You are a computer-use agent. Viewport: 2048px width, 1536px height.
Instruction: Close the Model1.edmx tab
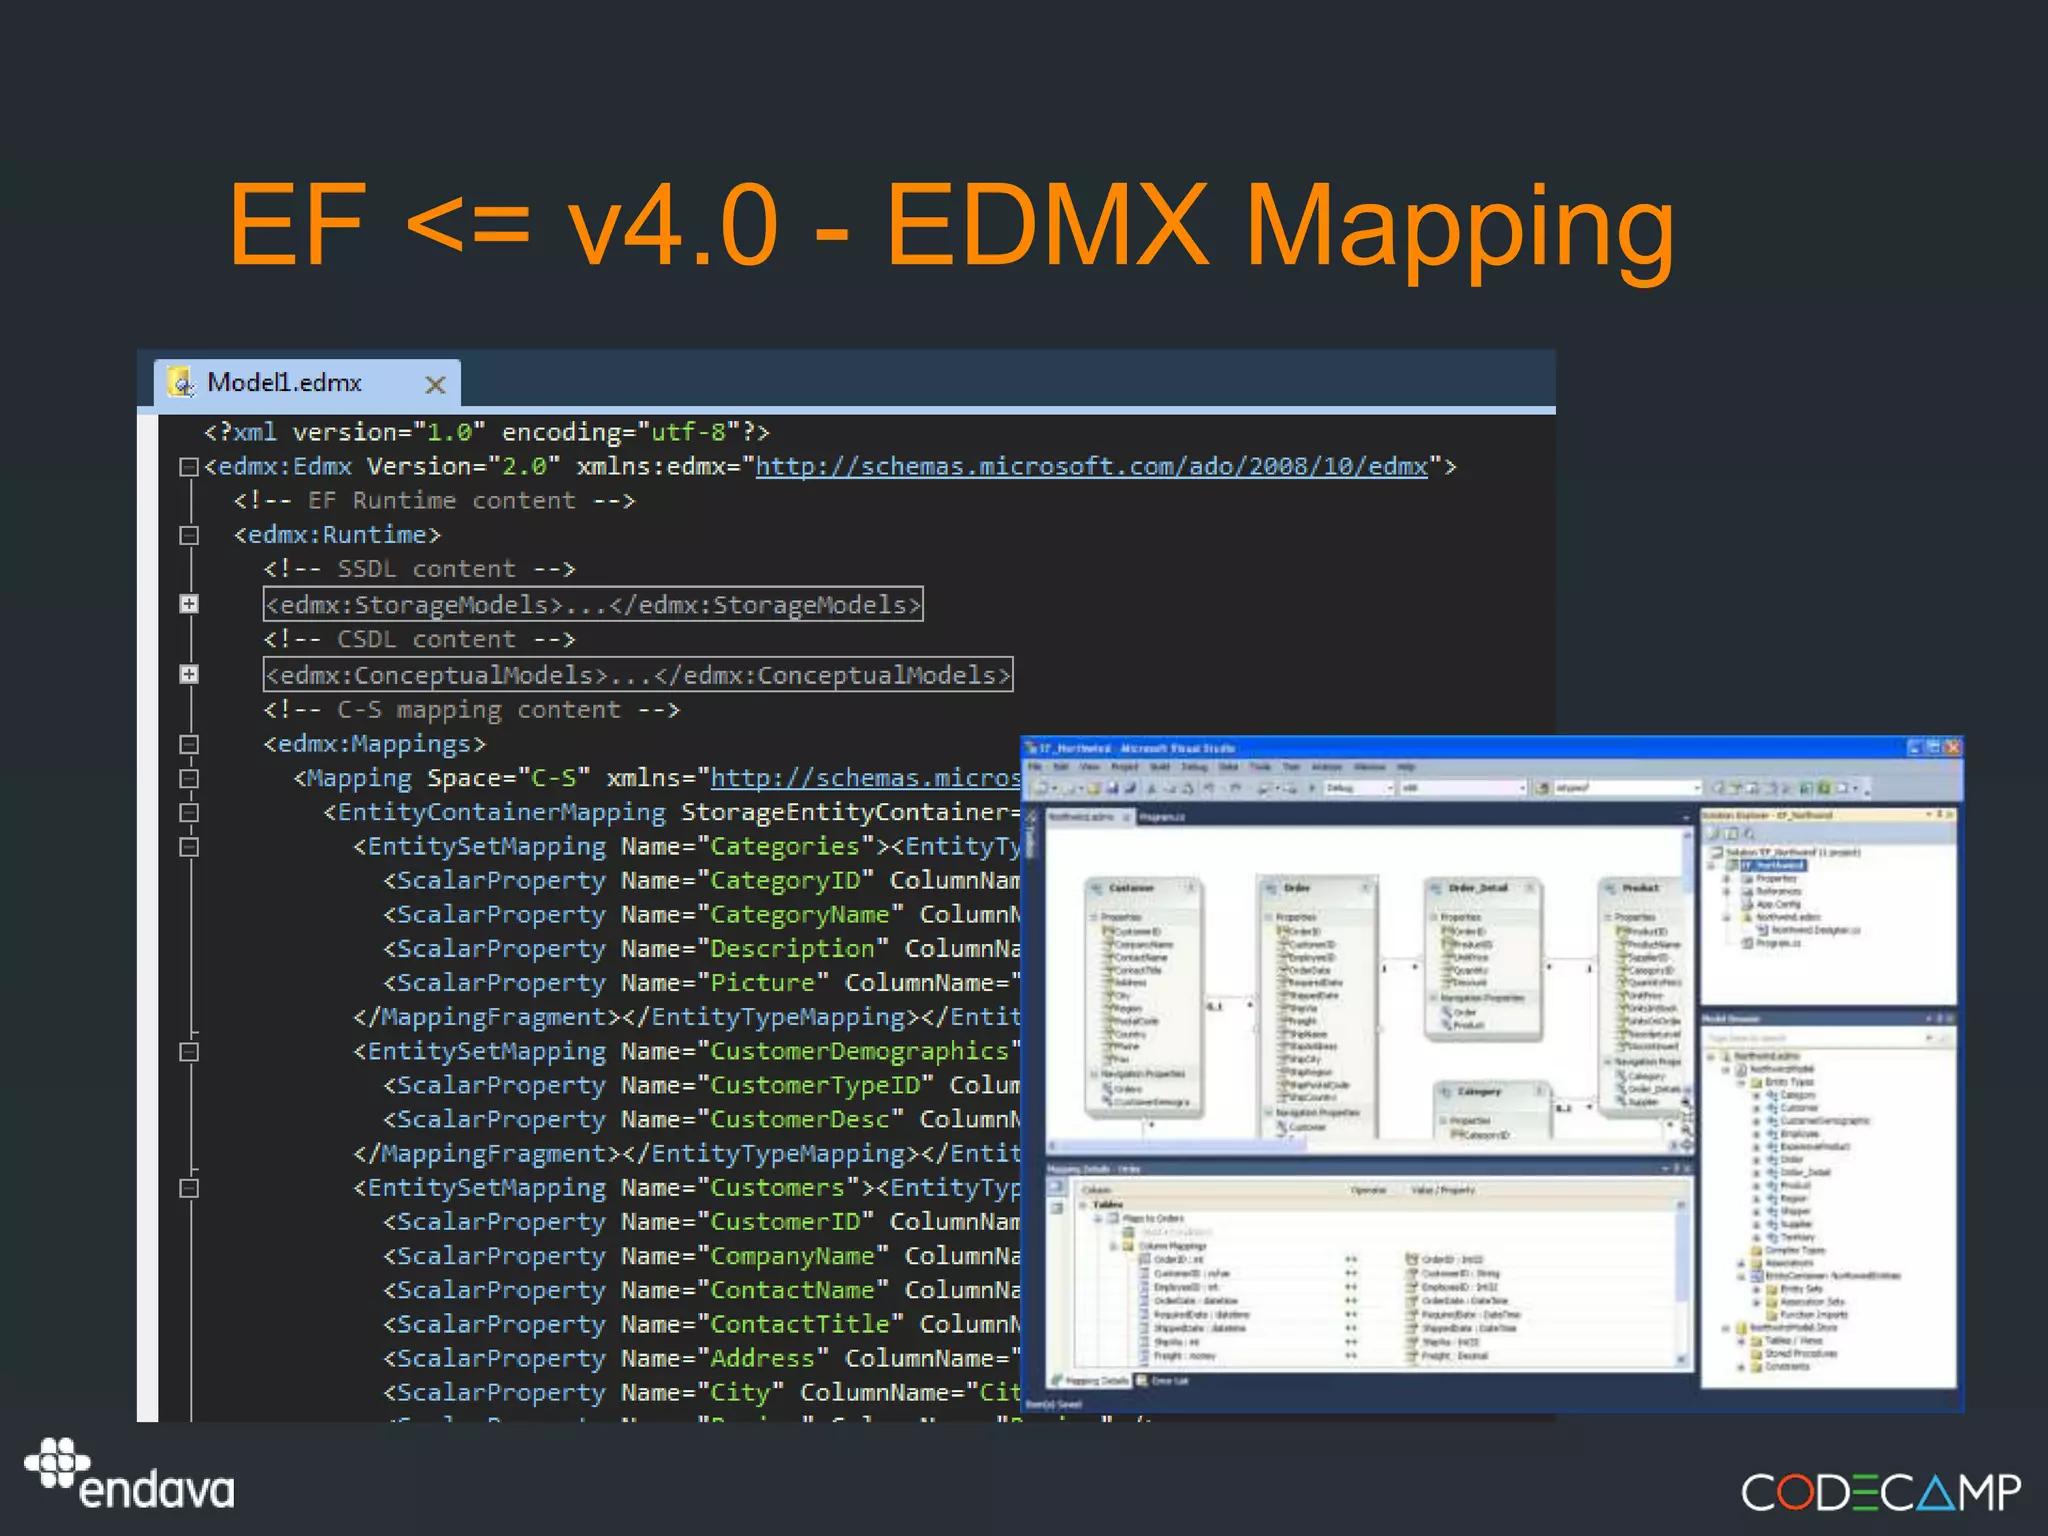click(435, 384)
